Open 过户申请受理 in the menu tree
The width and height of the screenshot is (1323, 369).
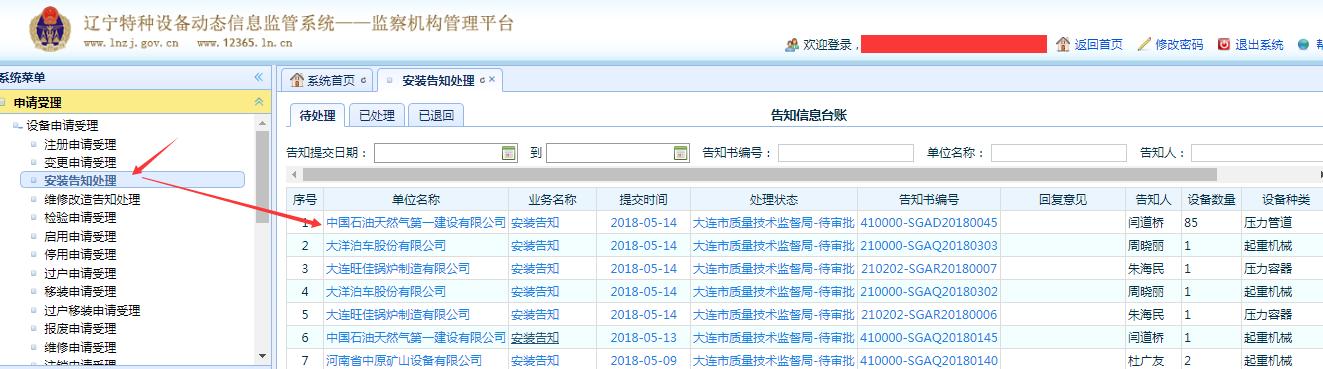(80, 274)
